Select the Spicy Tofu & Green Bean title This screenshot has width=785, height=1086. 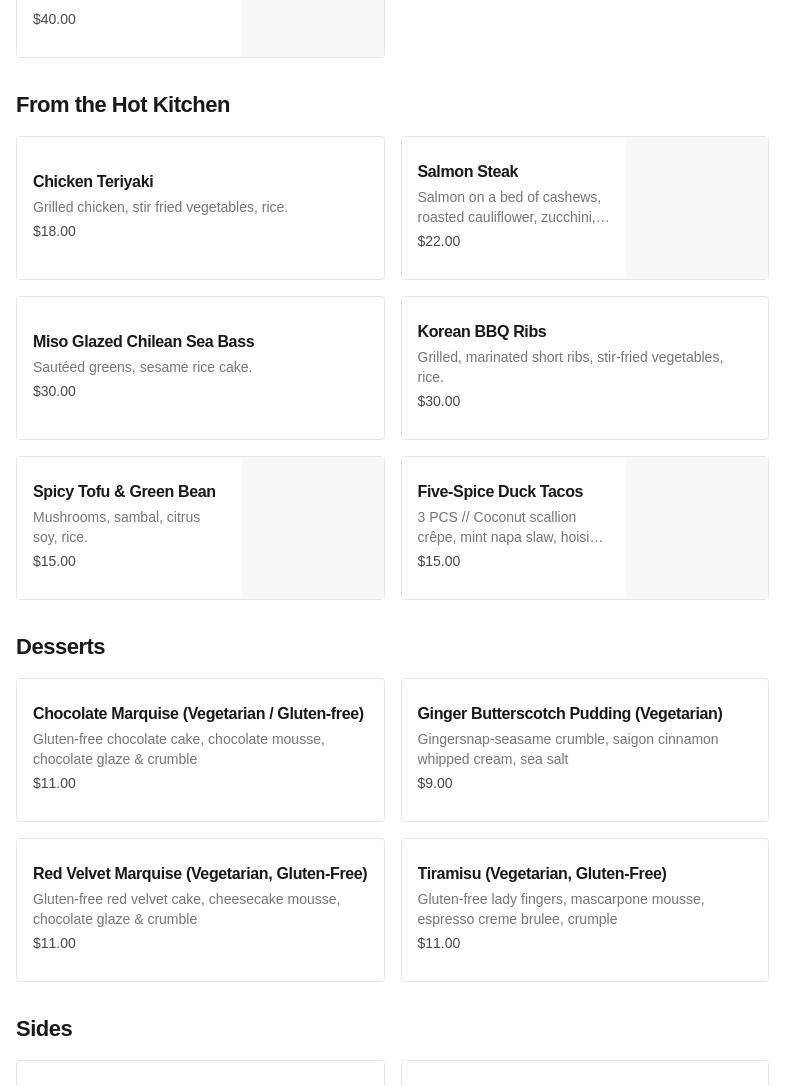(x=124, y=491)
